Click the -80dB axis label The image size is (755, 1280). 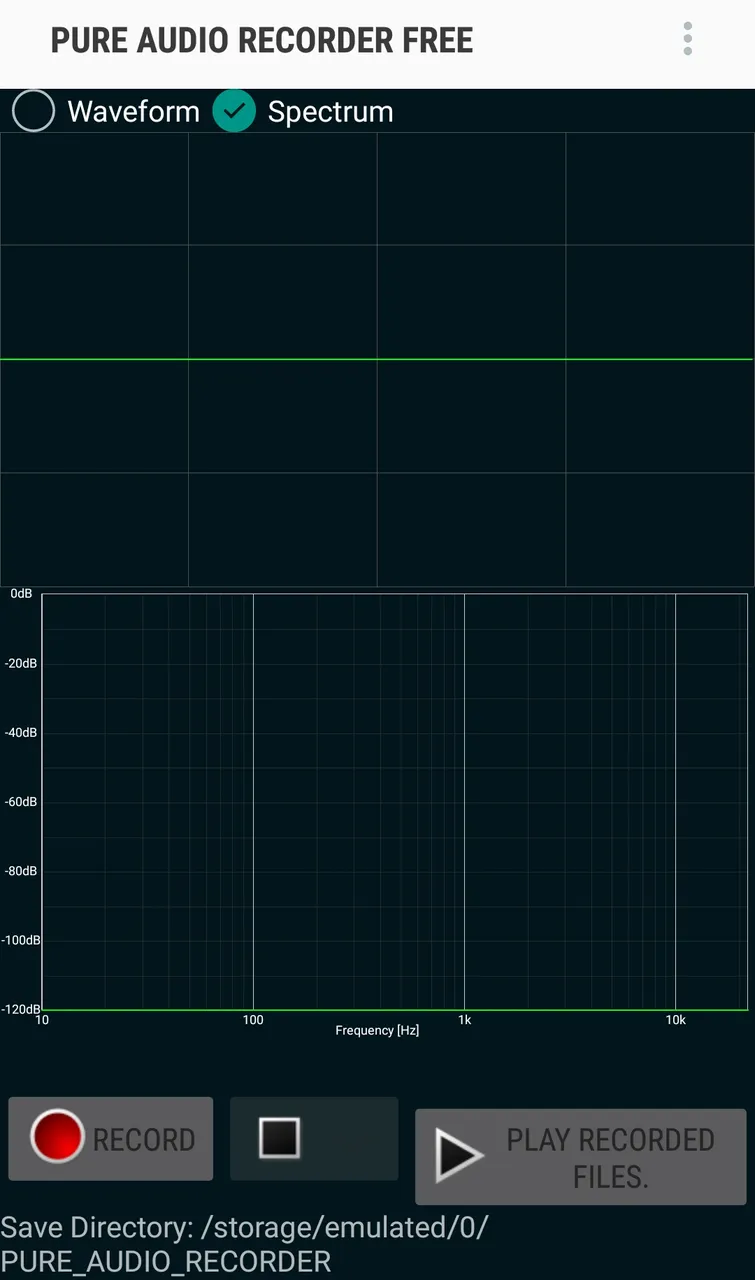click(x=20, y=871)
